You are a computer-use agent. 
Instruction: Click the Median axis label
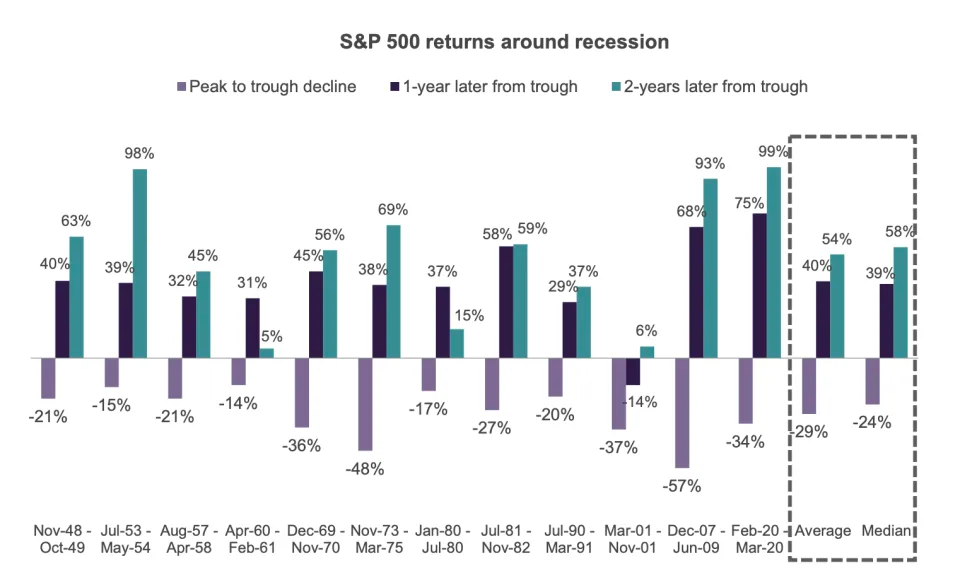[x=886, y=531]
